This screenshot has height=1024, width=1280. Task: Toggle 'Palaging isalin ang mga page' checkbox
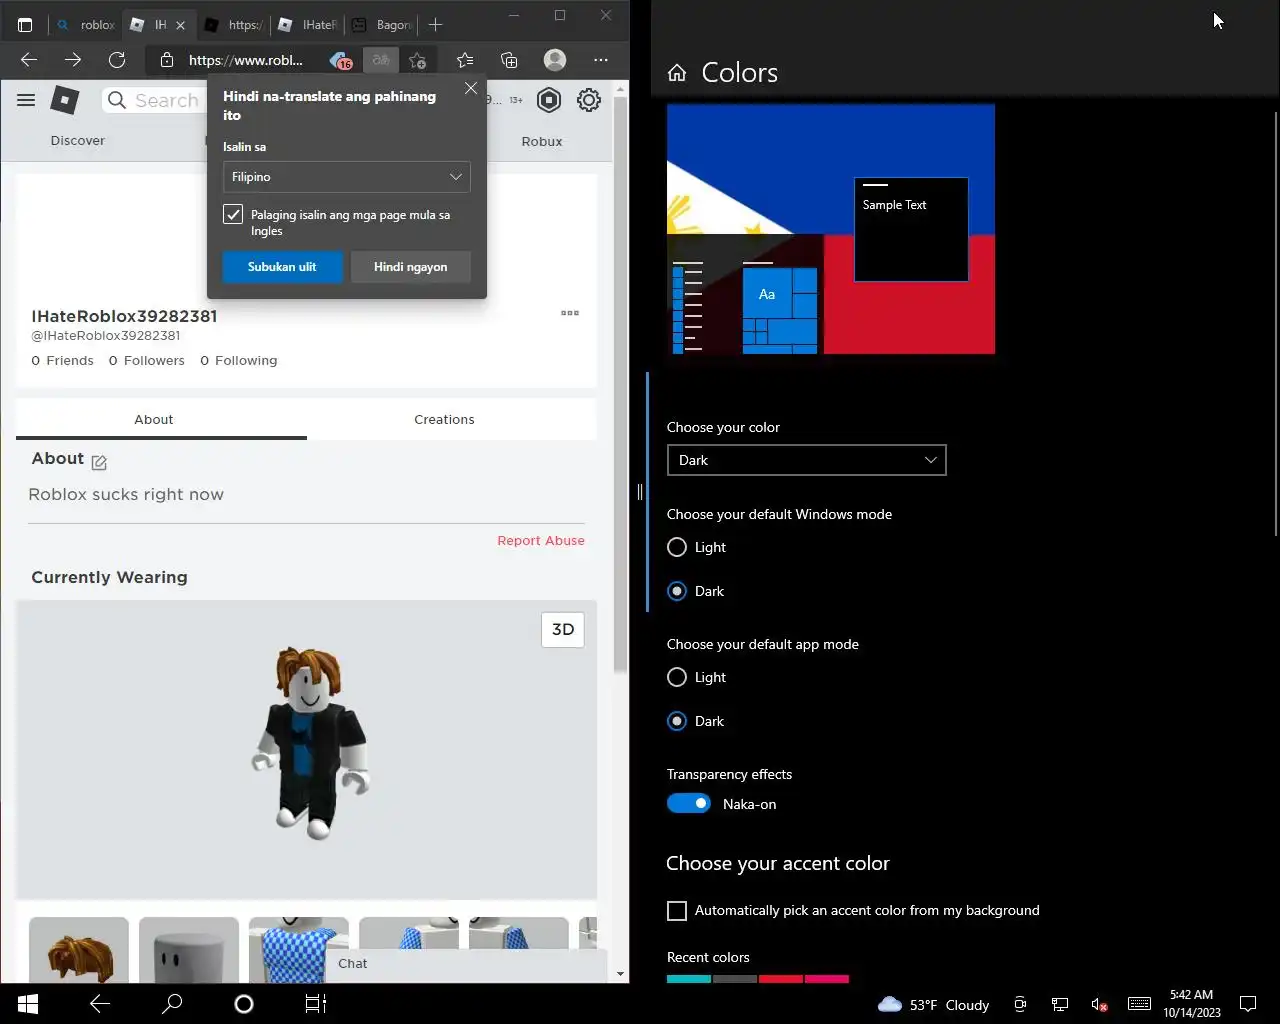233,214
